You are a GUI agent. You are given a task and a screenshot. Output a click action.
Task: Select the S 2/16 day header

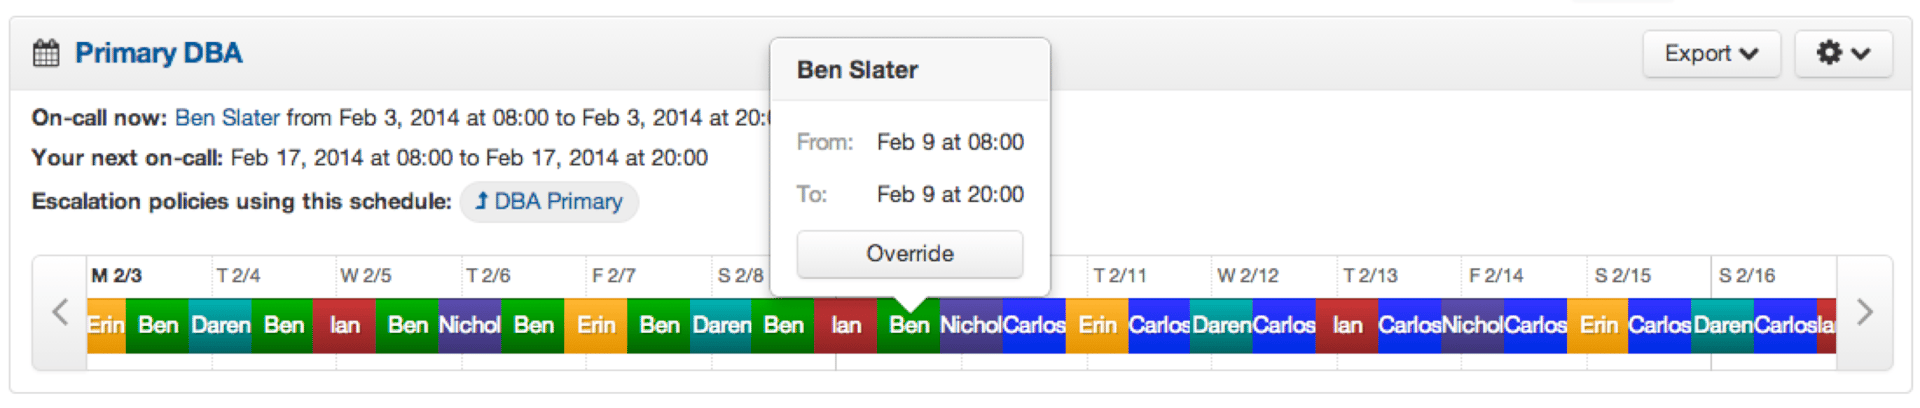pos(1746,275)
